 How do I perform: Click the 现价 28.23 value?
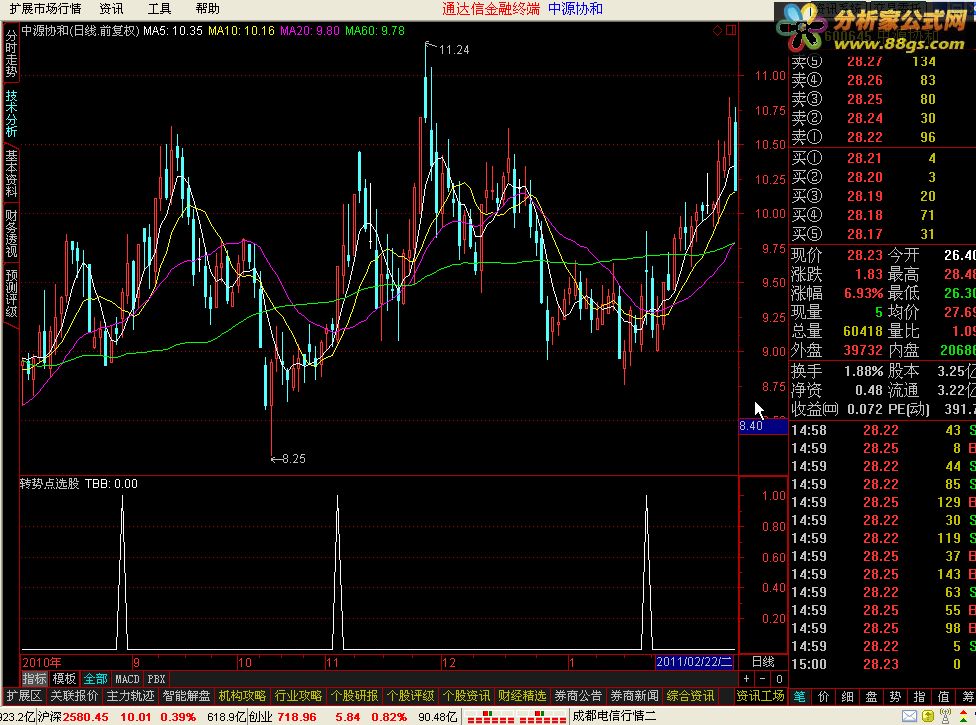pyautogui.click(x=865, y=255)
